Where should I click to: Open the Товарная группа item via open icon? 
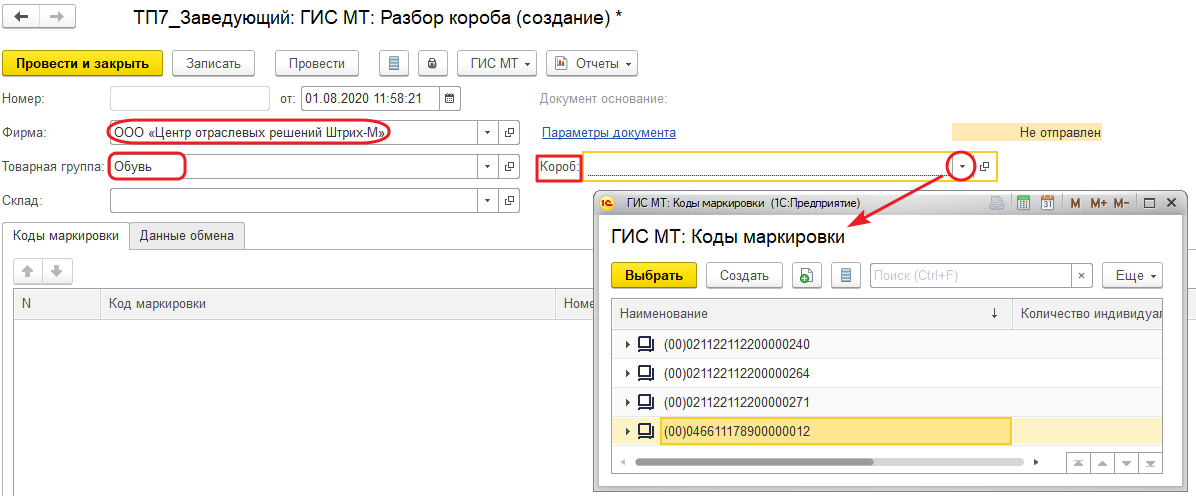coord(510,166)
